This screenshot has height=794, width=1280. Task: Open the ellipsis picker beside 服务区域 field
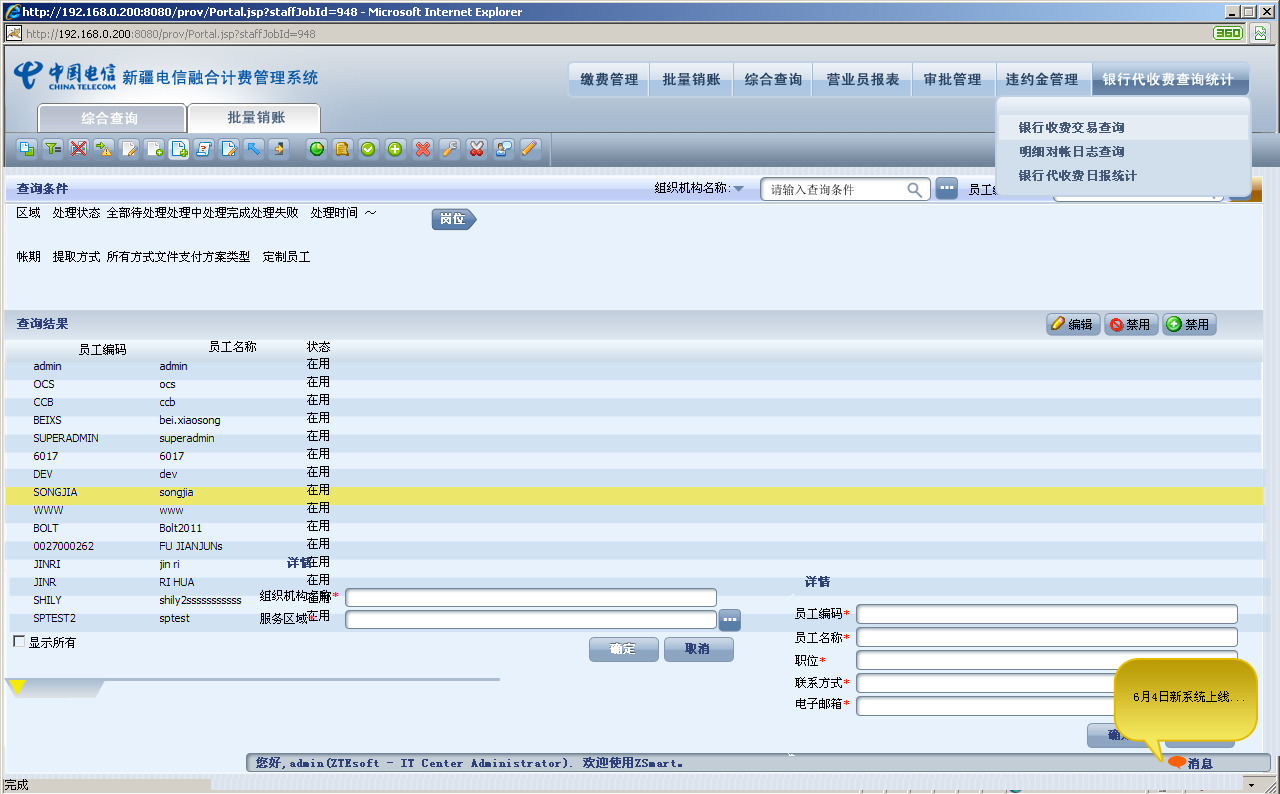click(x=730, y=620)
